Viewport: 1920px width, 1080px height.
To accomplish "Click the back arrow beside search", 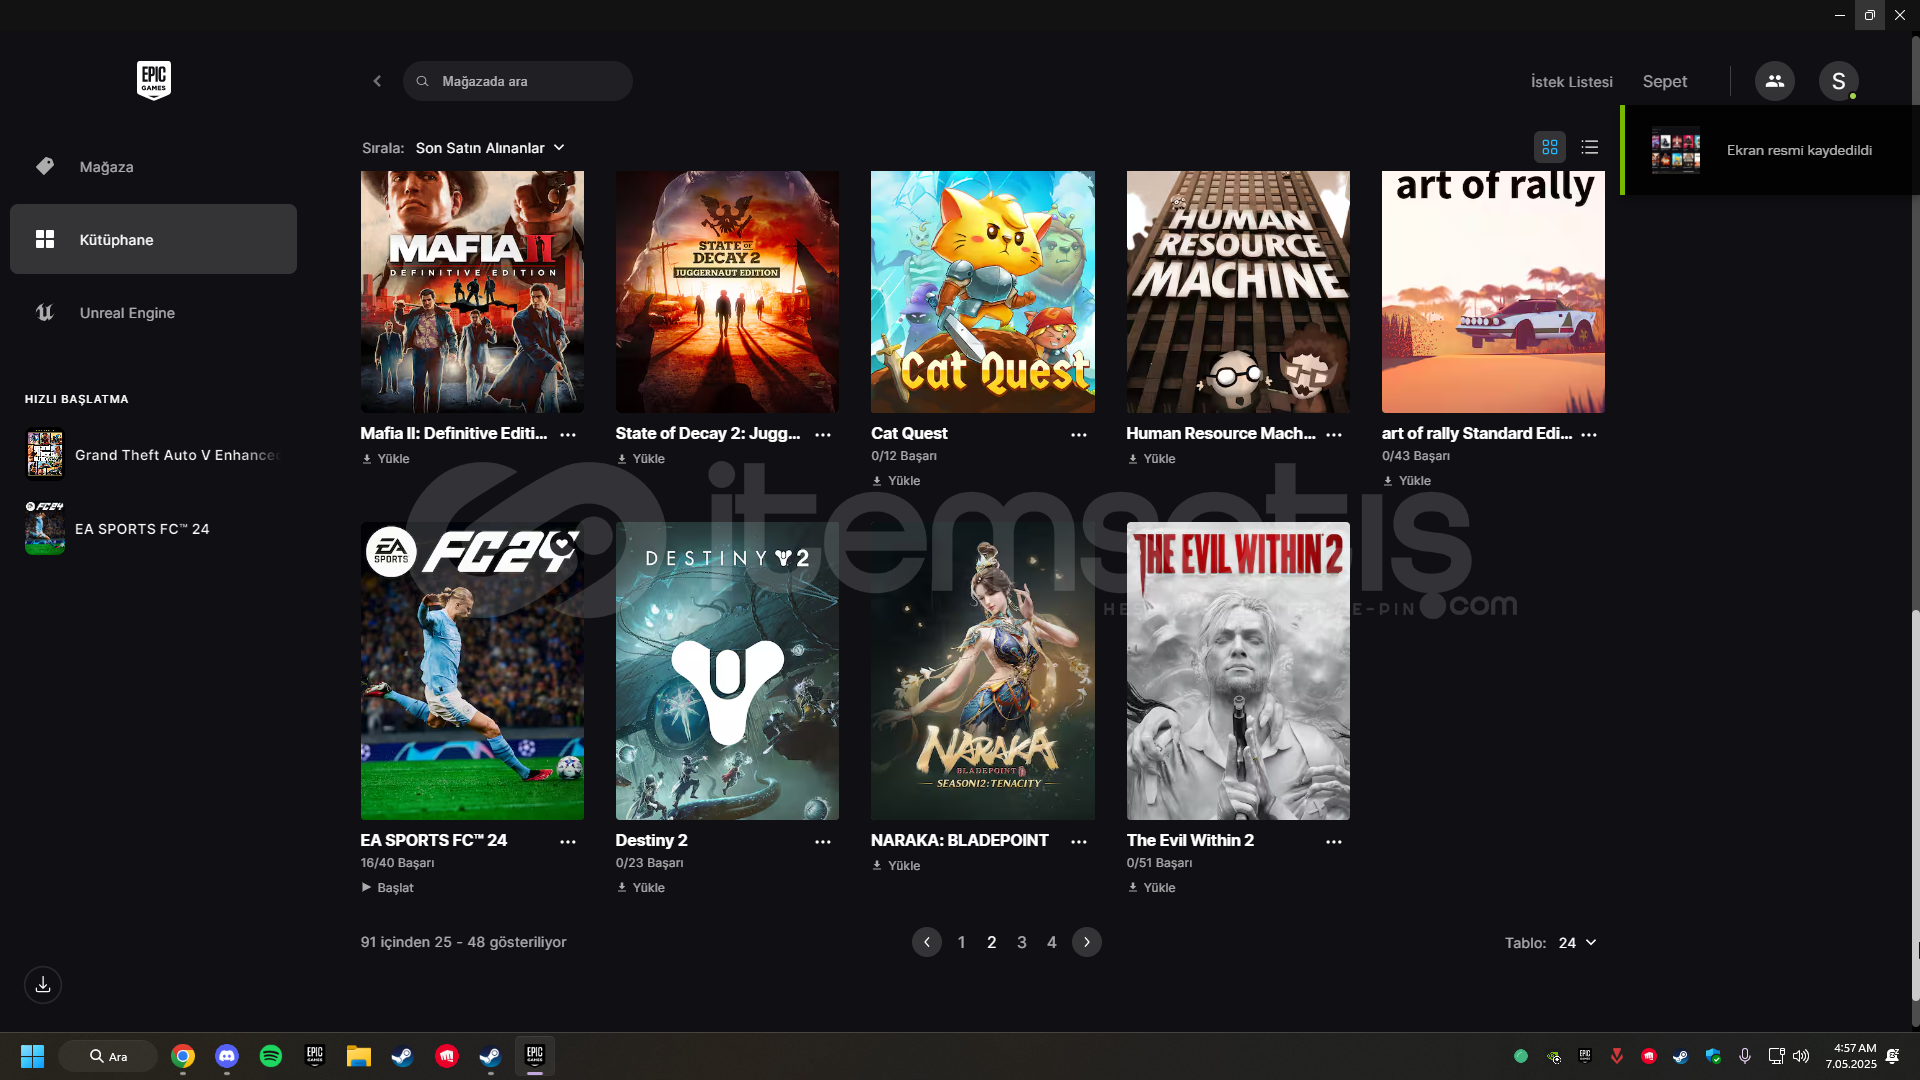I will click(x=377, y=81).
